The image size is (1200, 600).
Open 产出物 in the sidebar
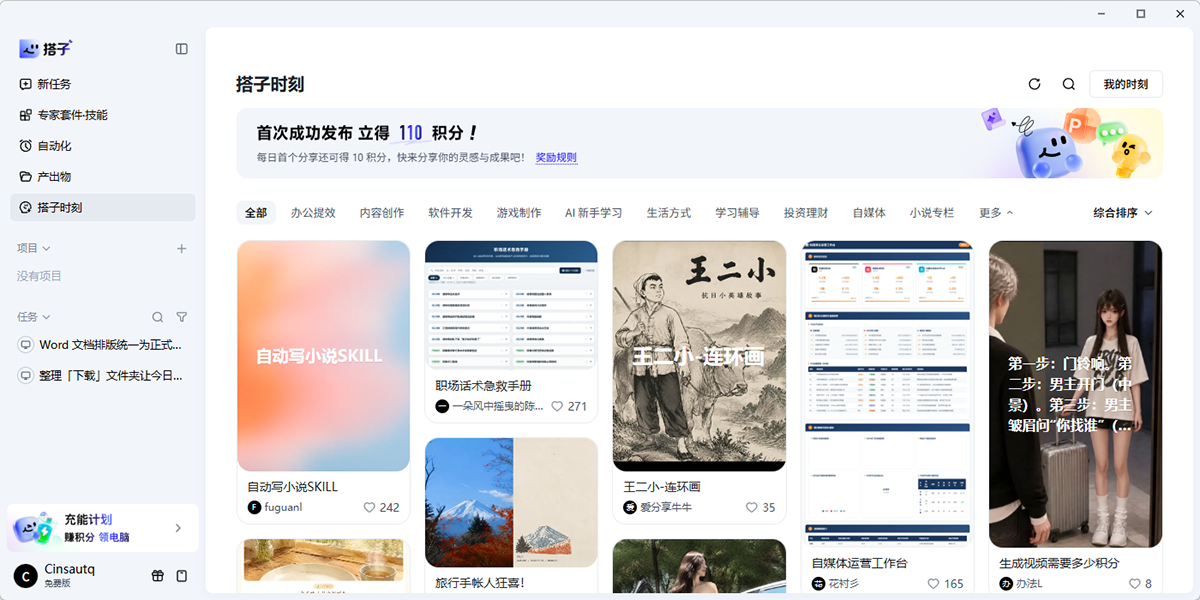coord(102,177)
